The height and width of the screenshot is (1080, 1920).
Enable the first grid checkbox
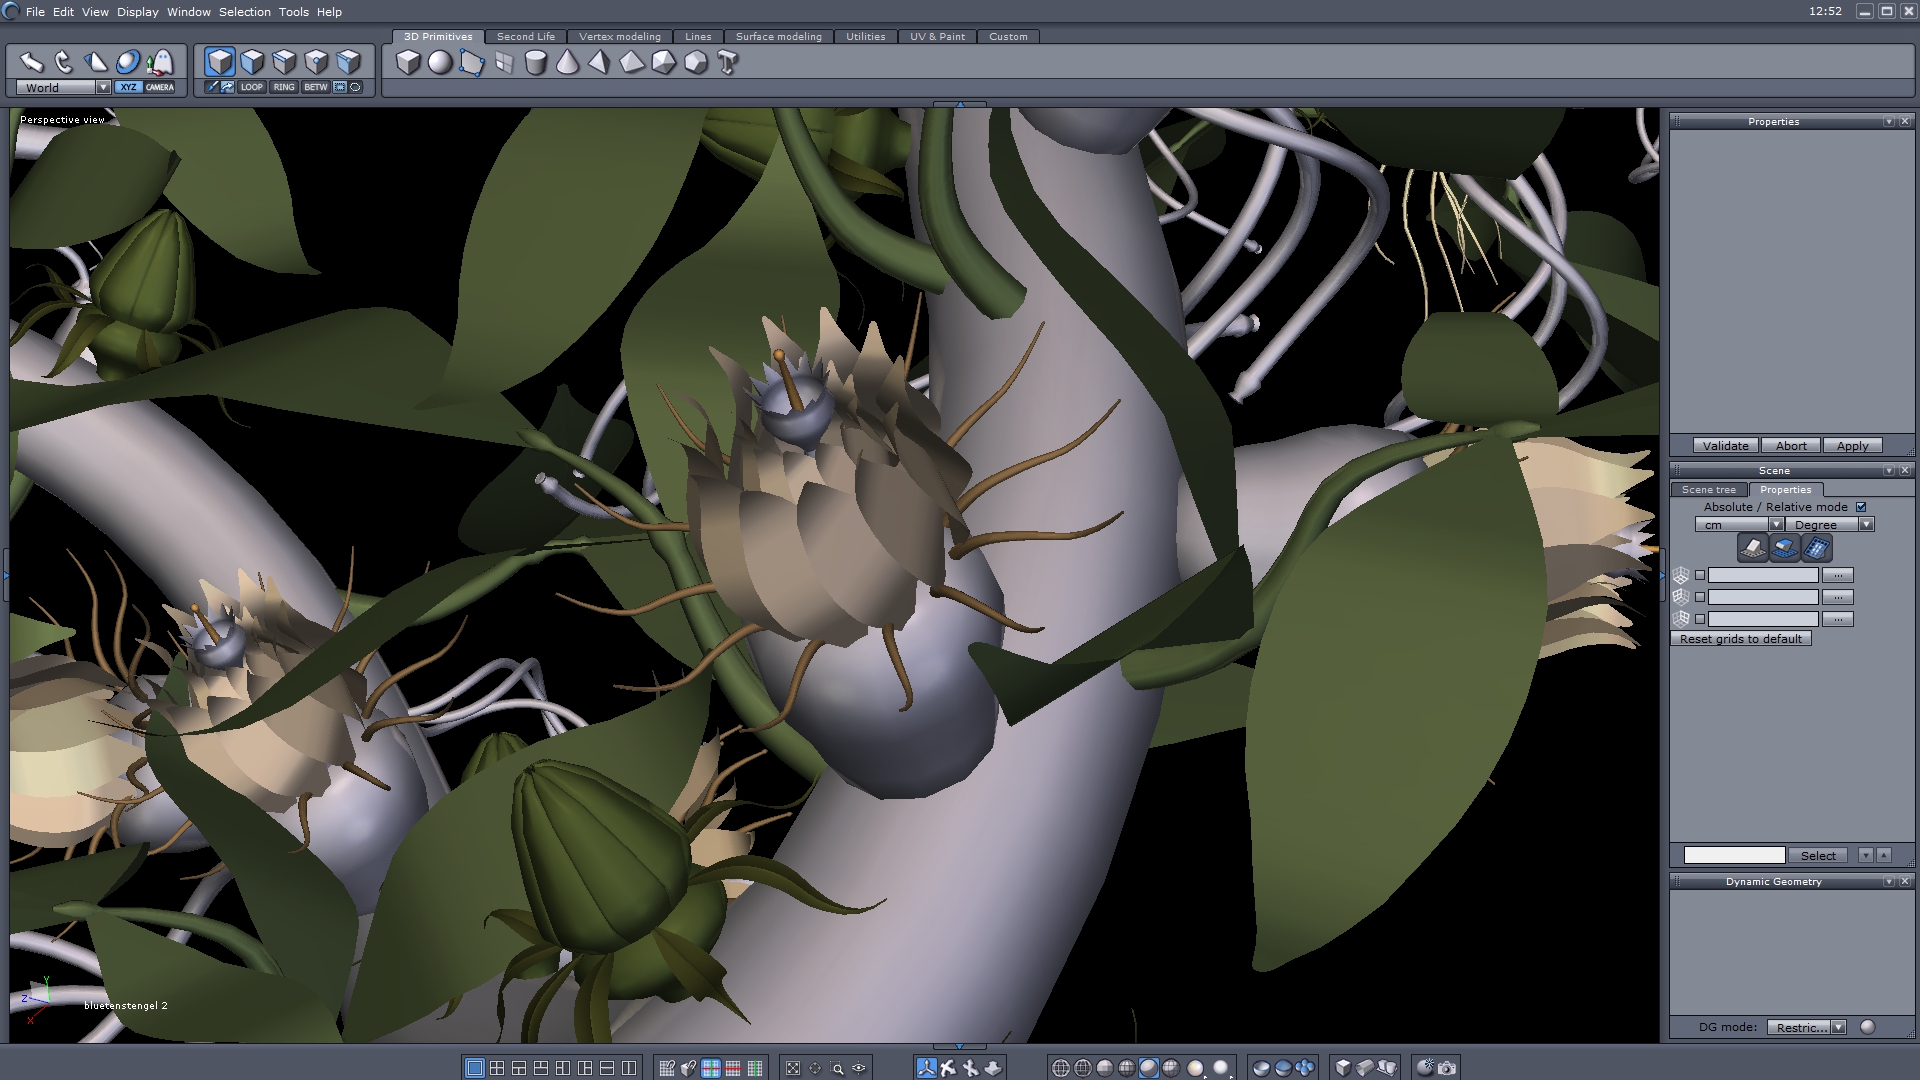[1700, 575]
